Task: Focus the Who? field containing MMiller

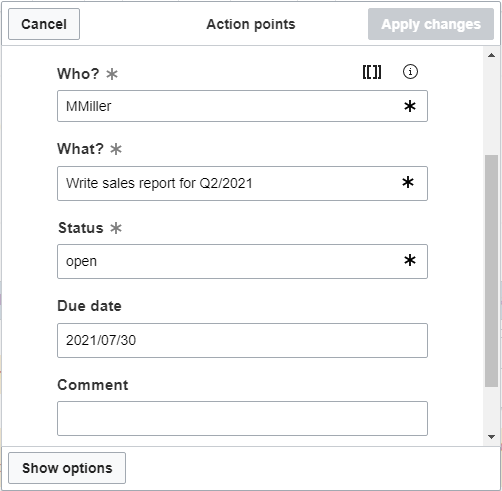Action: (x=242, y=106)
